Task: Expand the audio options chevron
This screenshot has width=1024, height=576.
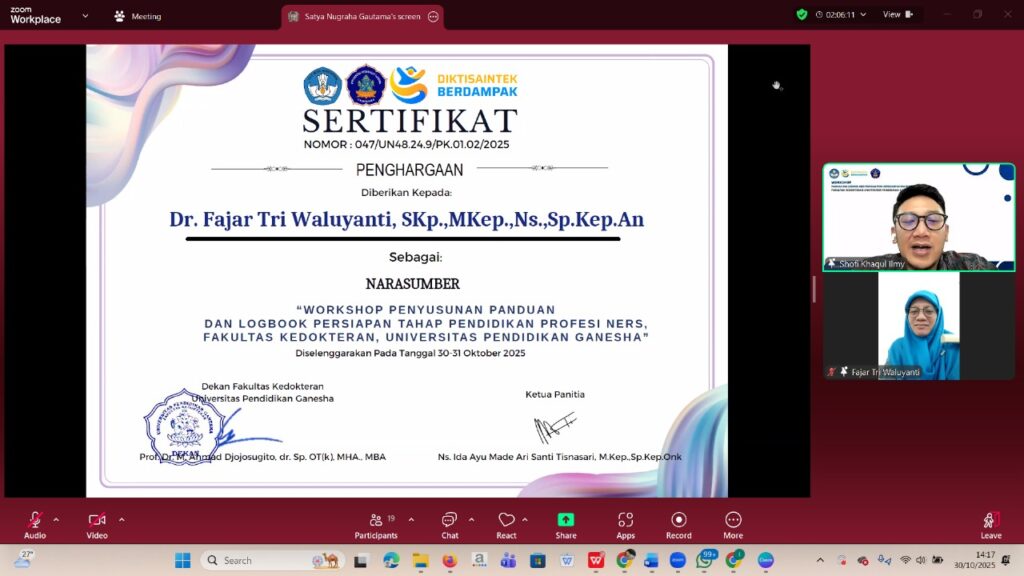Action: (56, 519)
